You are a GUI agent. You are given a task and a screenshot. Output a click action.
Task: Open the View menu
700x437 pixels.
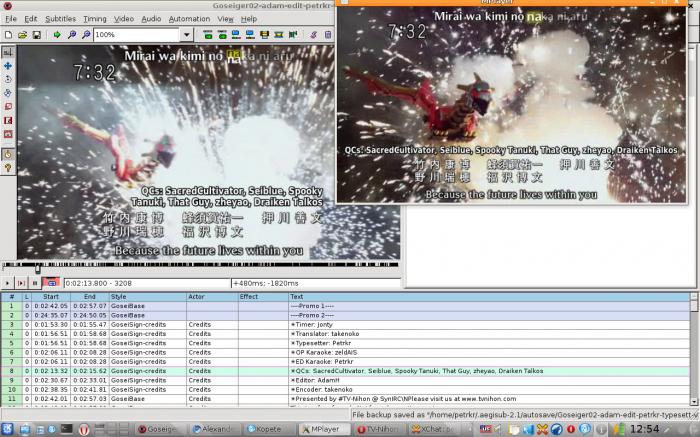tap(225, 19)
